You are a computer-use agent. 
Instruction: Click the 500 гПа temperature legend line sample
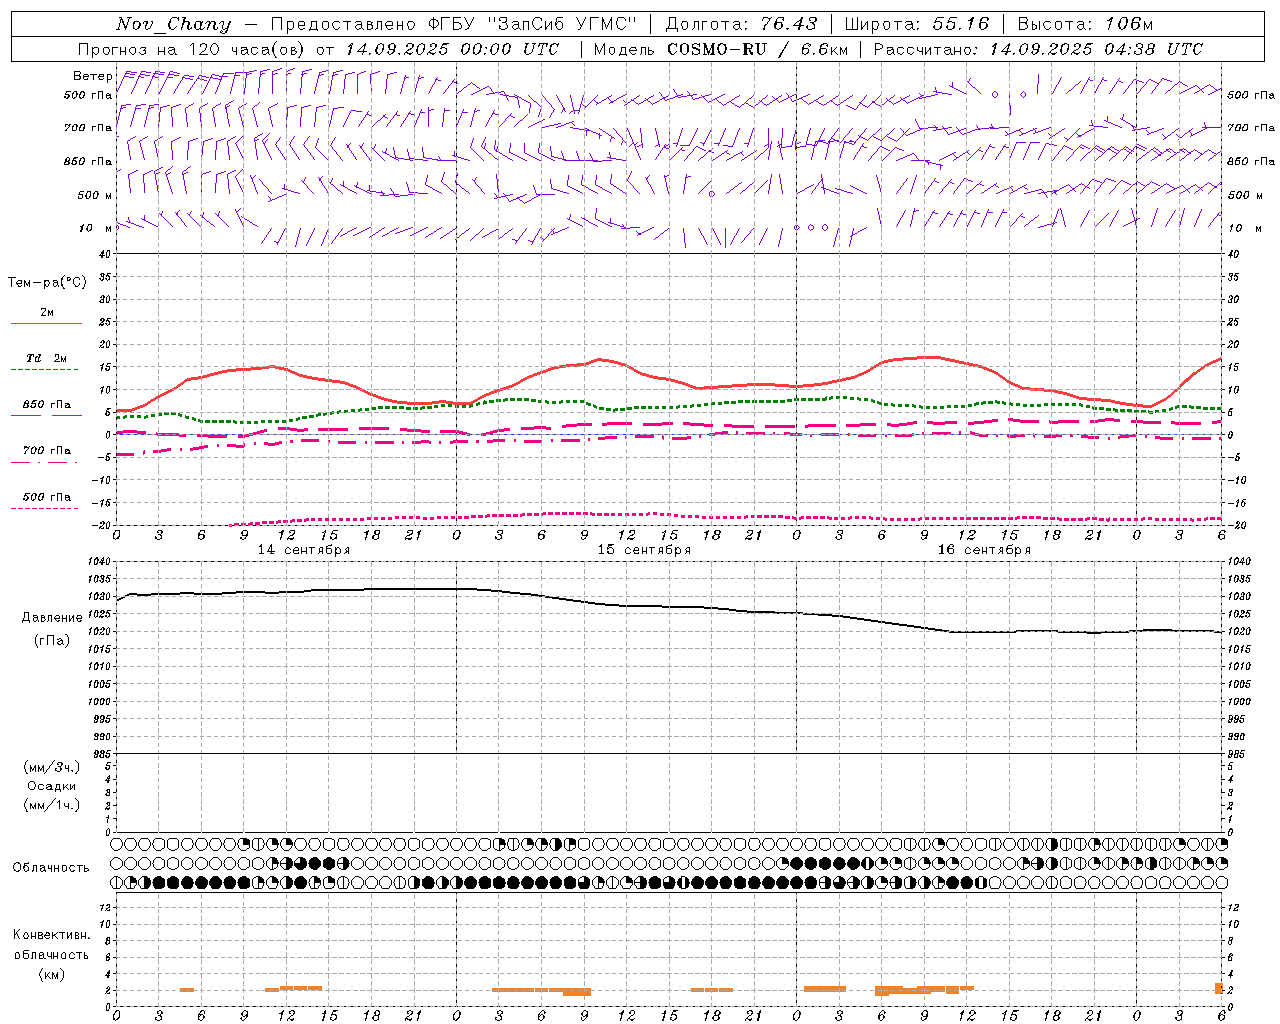pos(44,508)
